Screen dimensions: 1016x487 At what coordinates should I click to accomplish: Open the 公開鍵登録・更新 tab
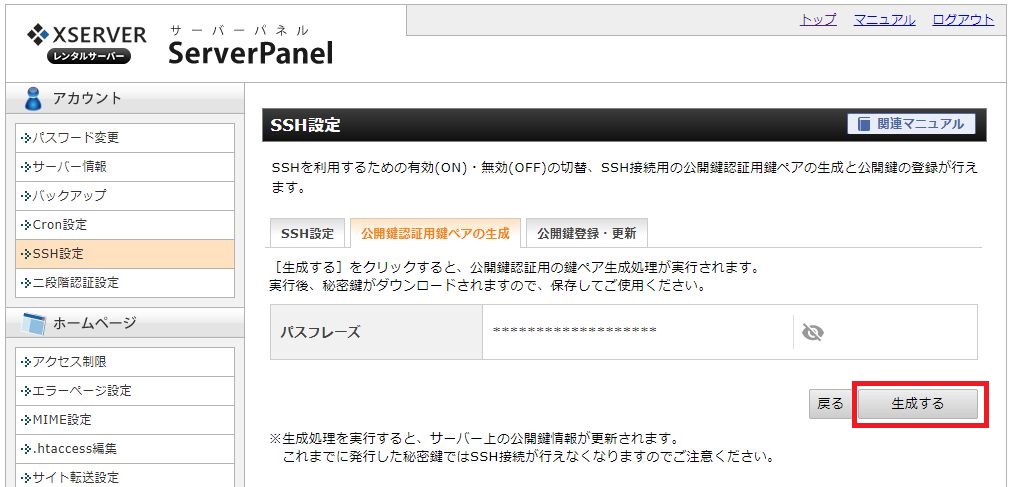tap(586, 233)
